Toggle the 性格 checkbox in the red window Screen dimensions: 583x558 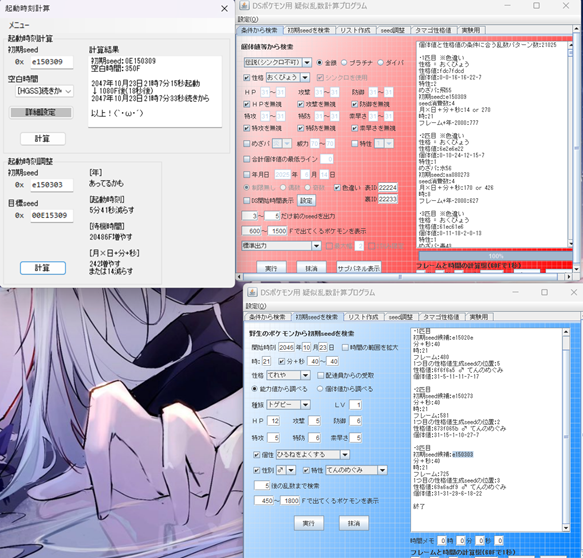pos(246,78)
